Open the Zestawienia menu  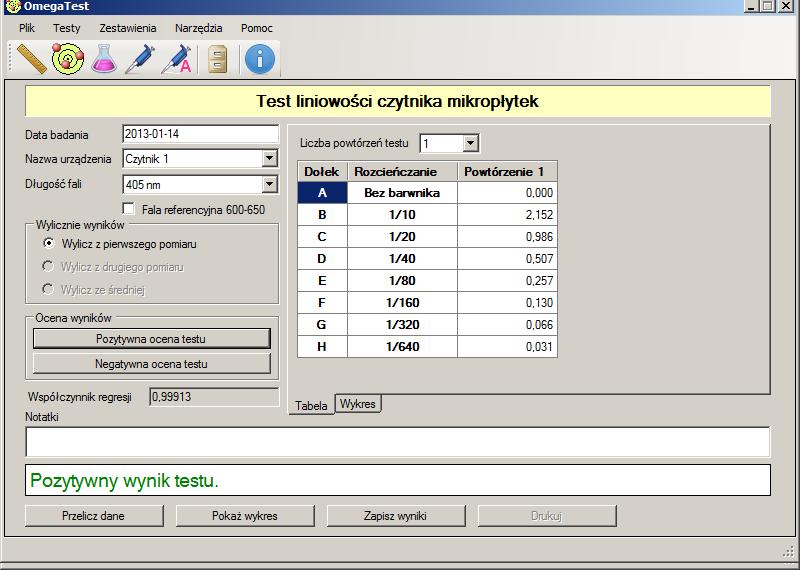pyautogui.click(x=126, y=28)
